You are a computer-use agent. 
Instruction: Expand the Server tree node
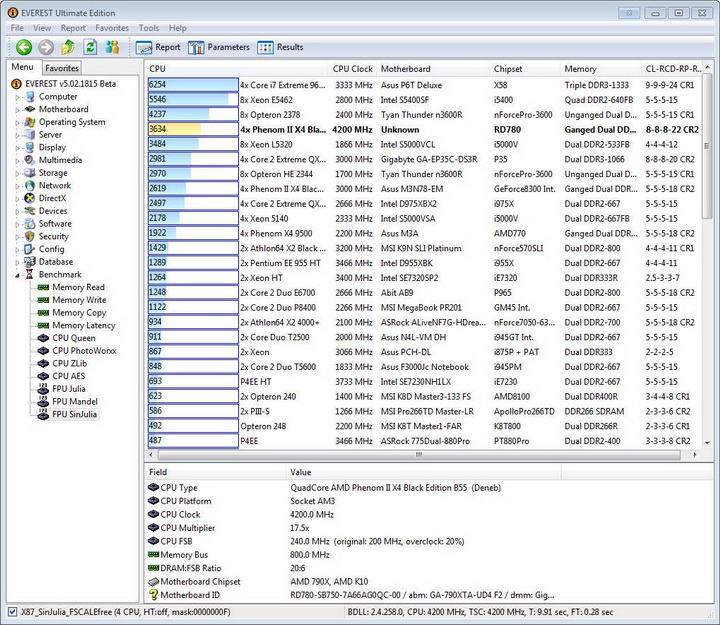(17, 135)
